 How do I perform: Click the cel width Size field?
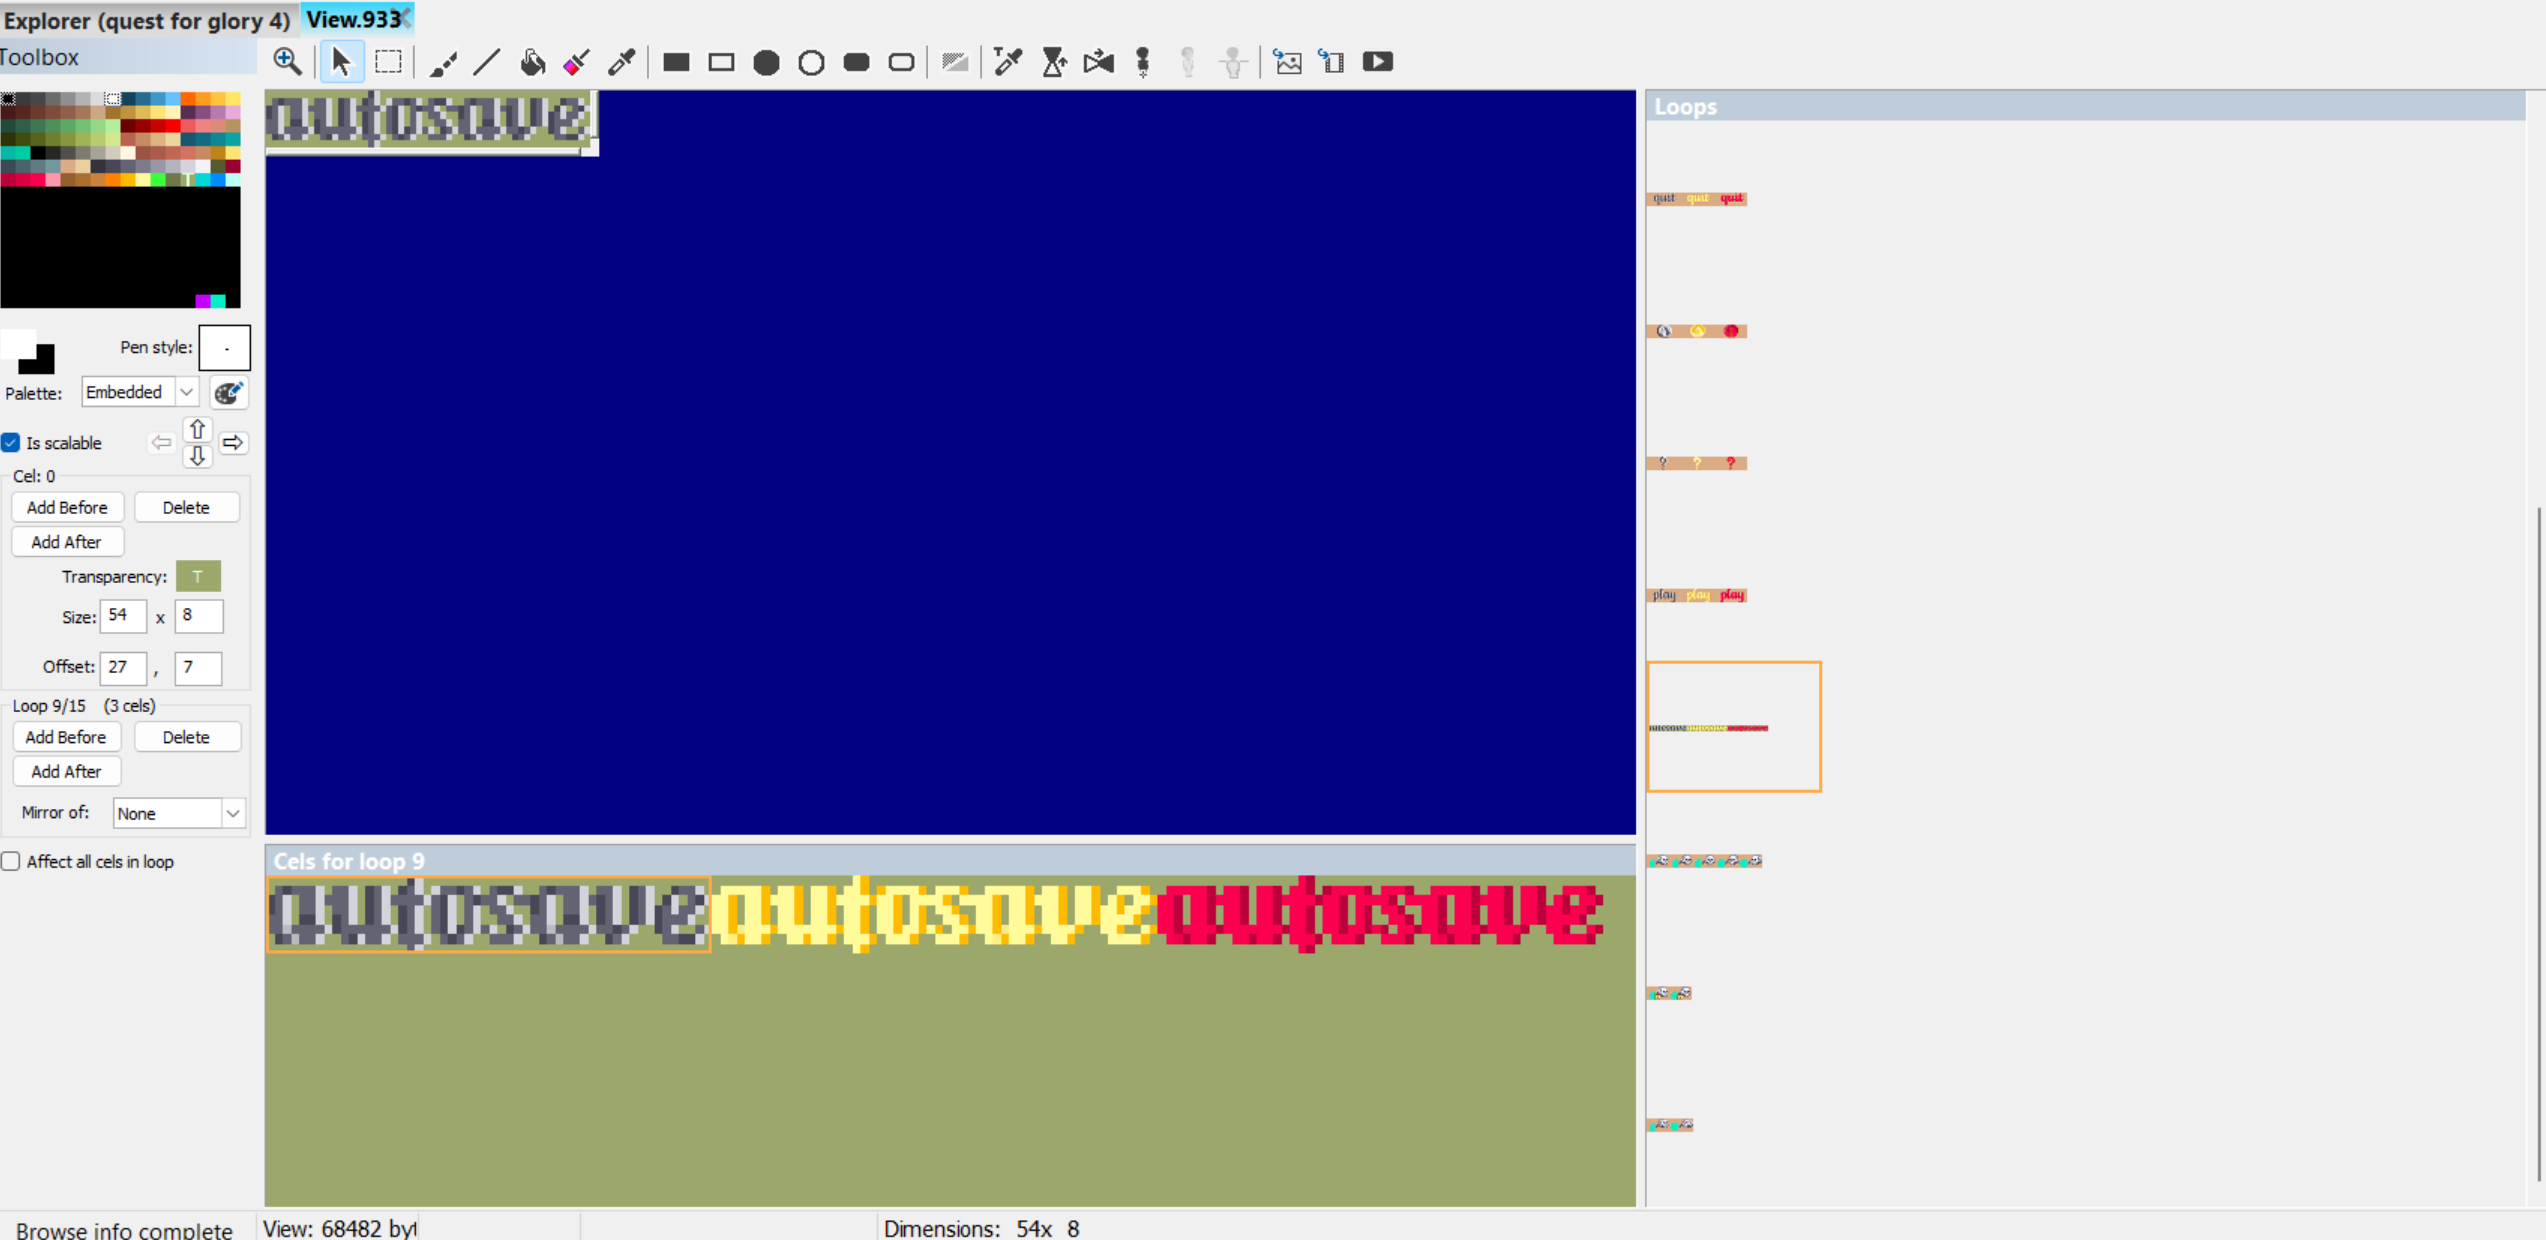tap(123, 616)
